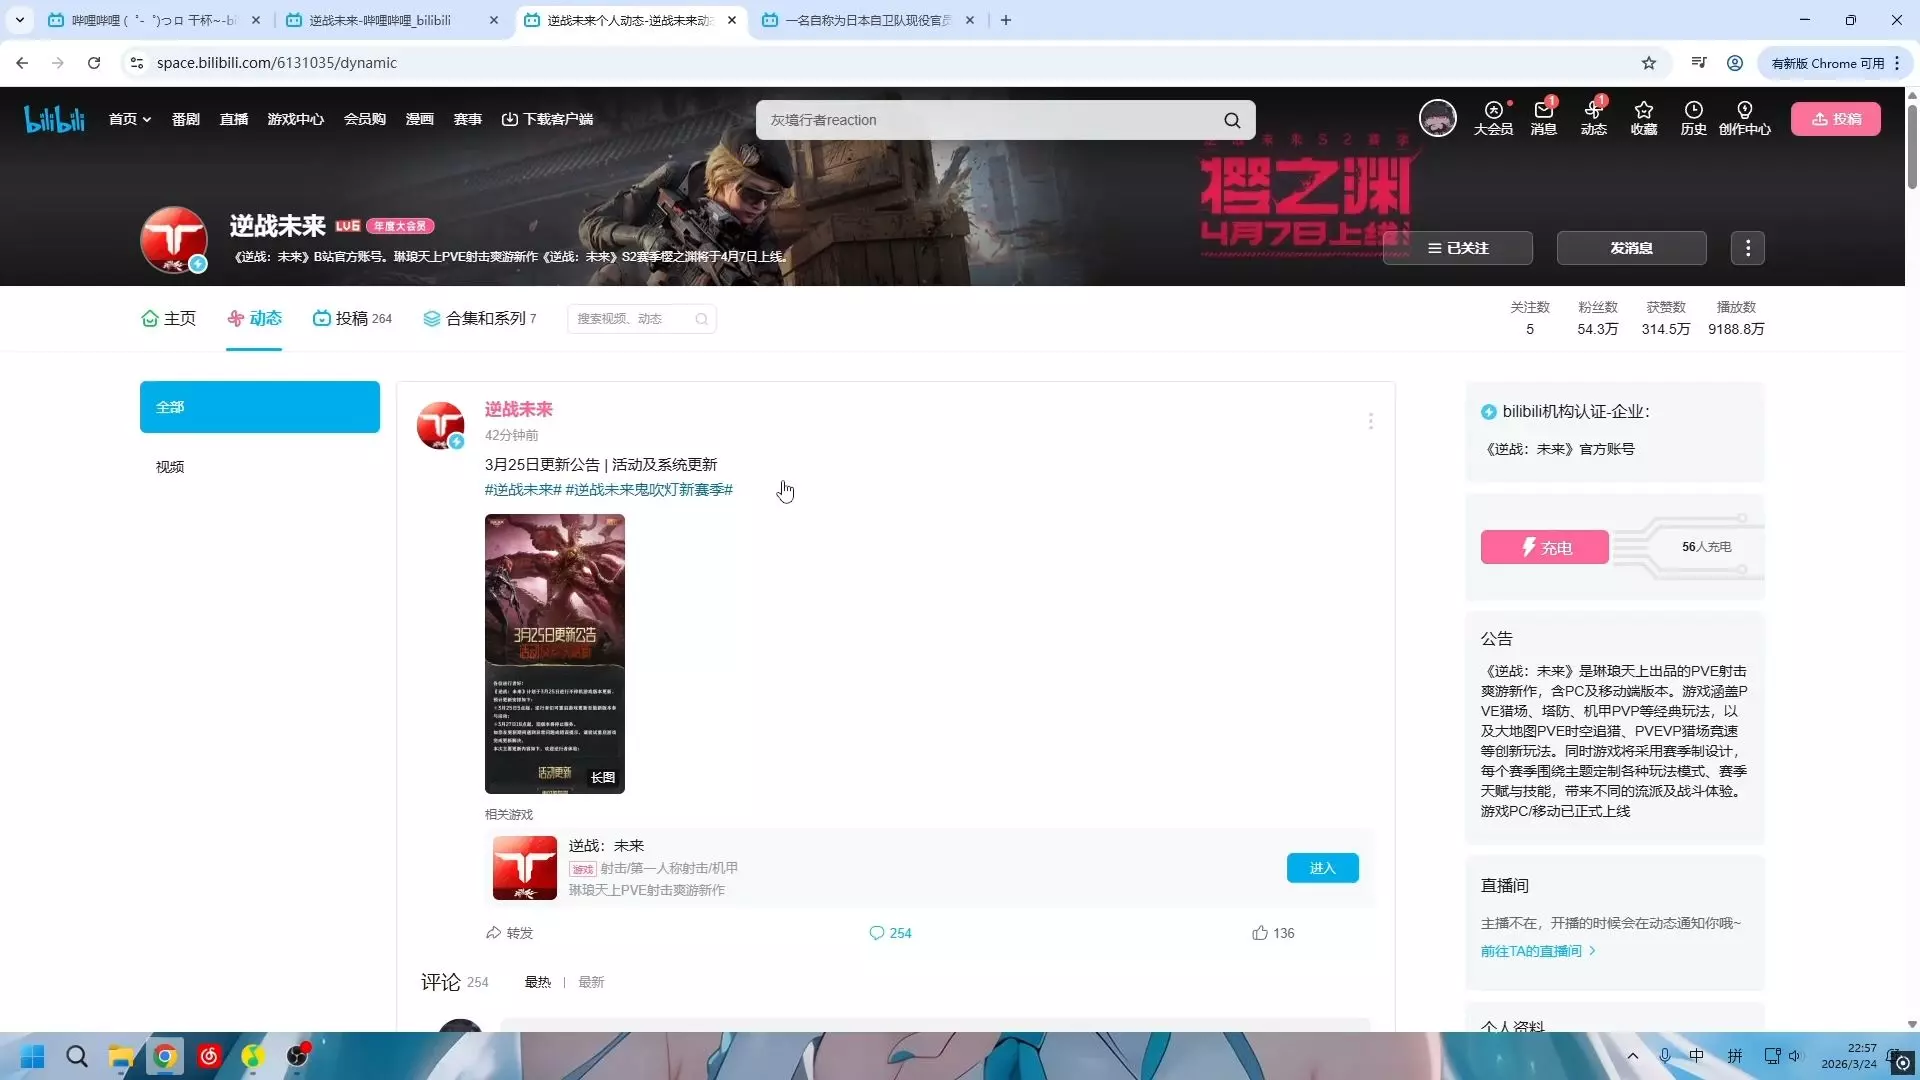Open 创作中心 icon
1920x1080 pixels.
pyautogui.click(x=1745, y=118)
